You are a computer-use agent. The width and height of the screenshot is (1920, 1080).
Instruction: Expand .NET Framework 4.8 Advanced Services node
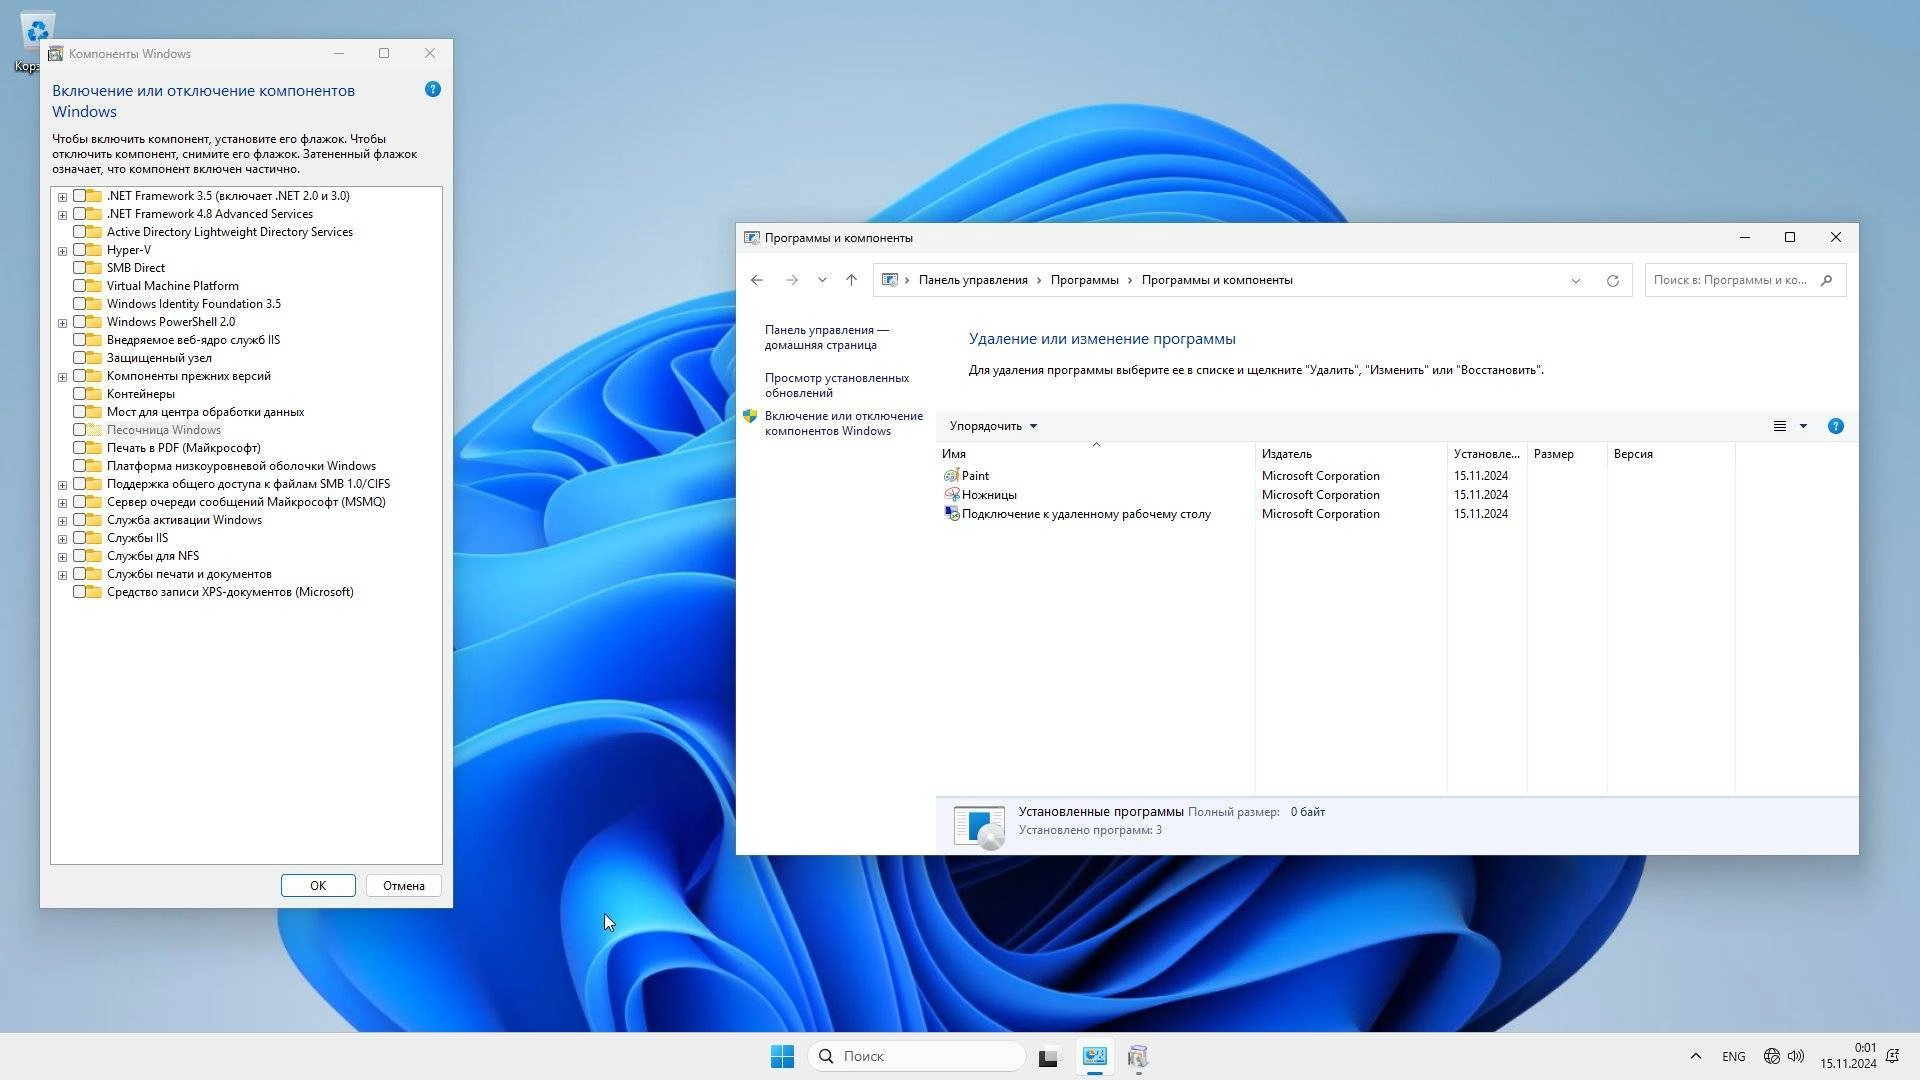(x=62, y=215)
